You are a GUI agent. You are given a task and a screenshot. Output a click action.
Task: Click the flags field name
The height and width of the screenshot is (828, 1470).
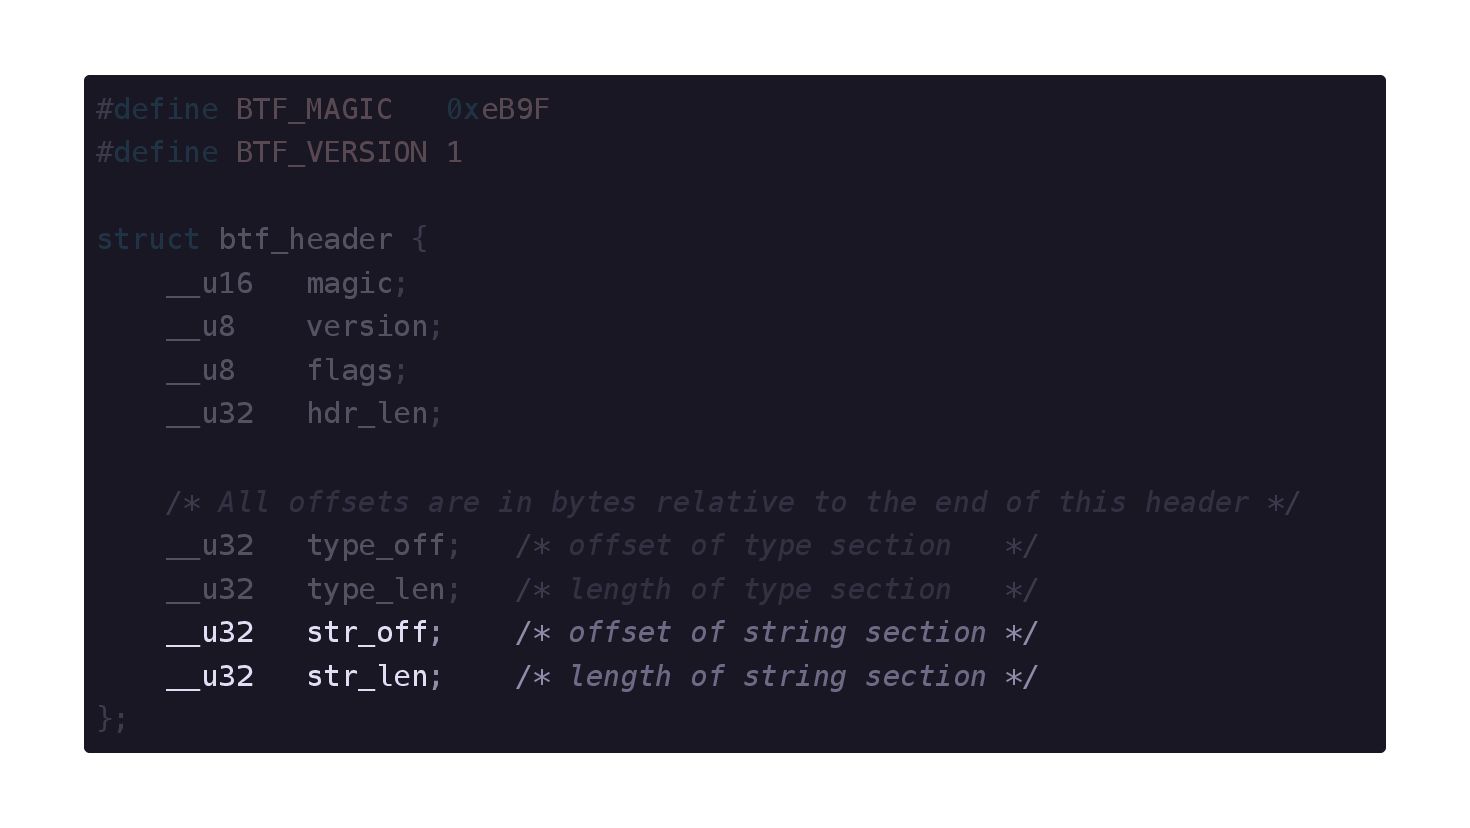350,371
